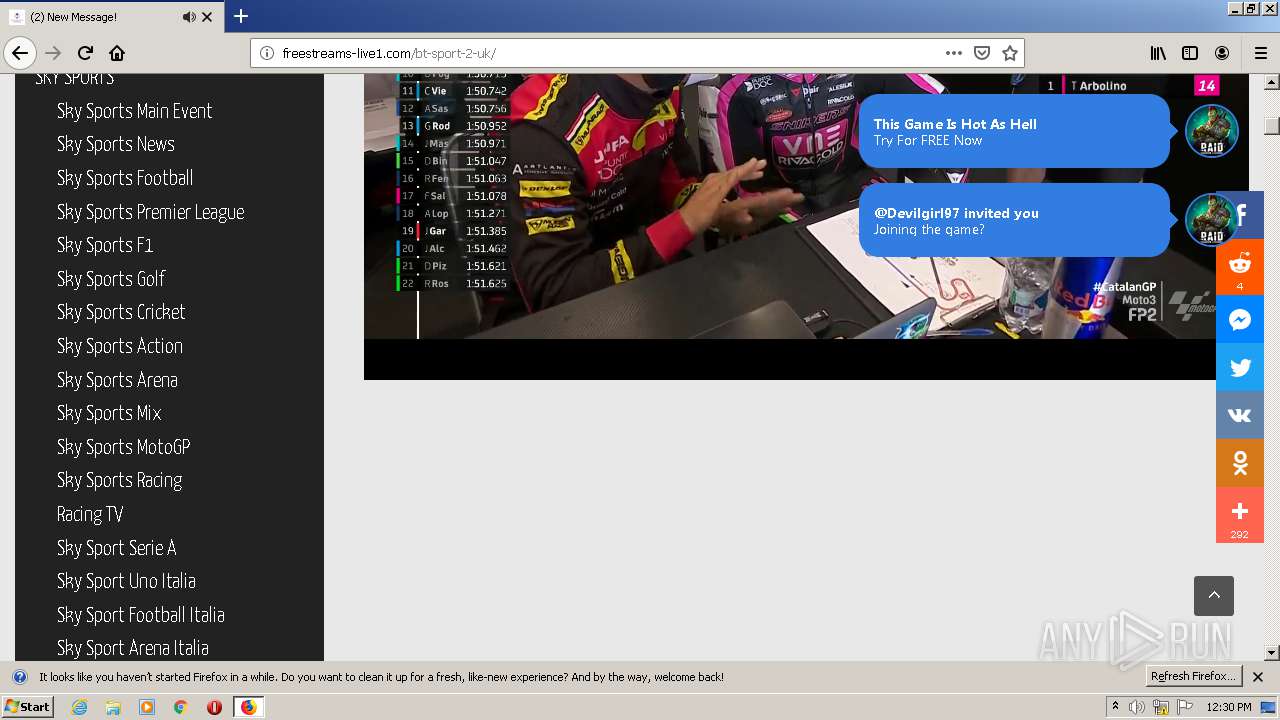The width and height of the screenshot is (1280, 720).
Task: Open the Firefox hamburger menu
Action: [x=1261, y=53]
